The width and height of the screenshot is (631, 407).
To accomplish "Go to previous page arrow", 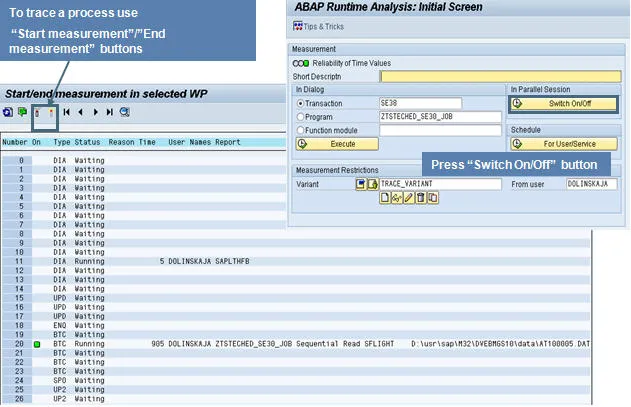I will tap(81, 112).
